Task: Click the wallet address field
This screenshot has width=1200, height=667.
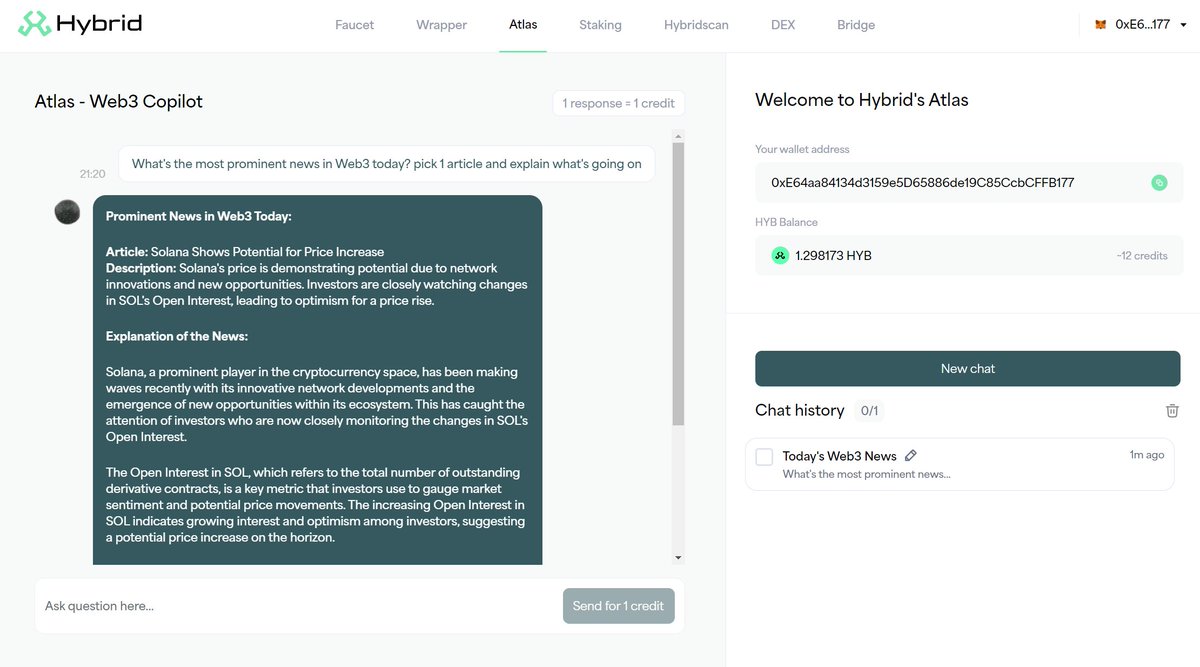Action: (x=968, y=183)
